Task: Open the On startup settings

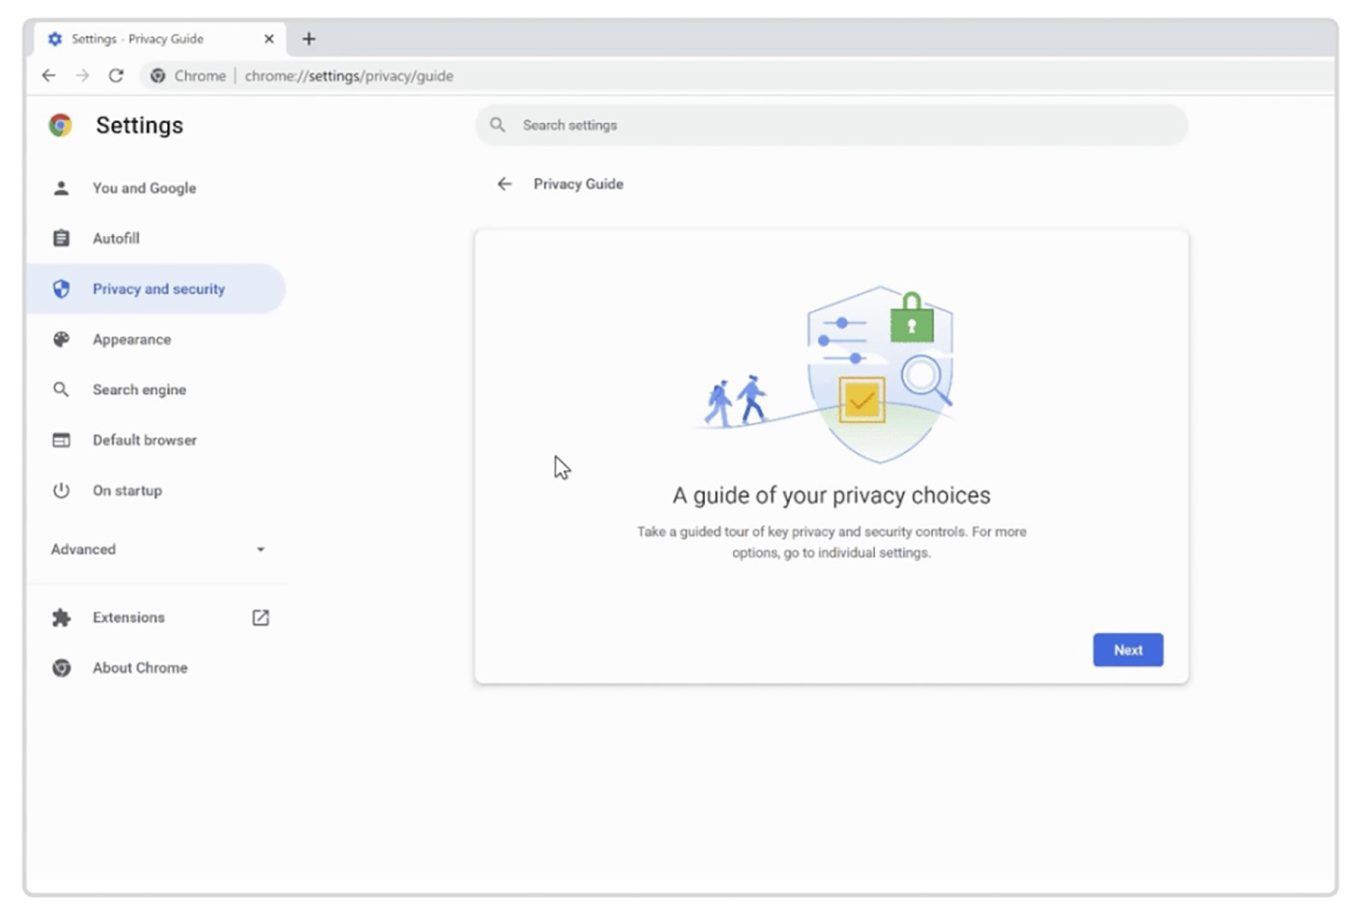Action: 127,491
